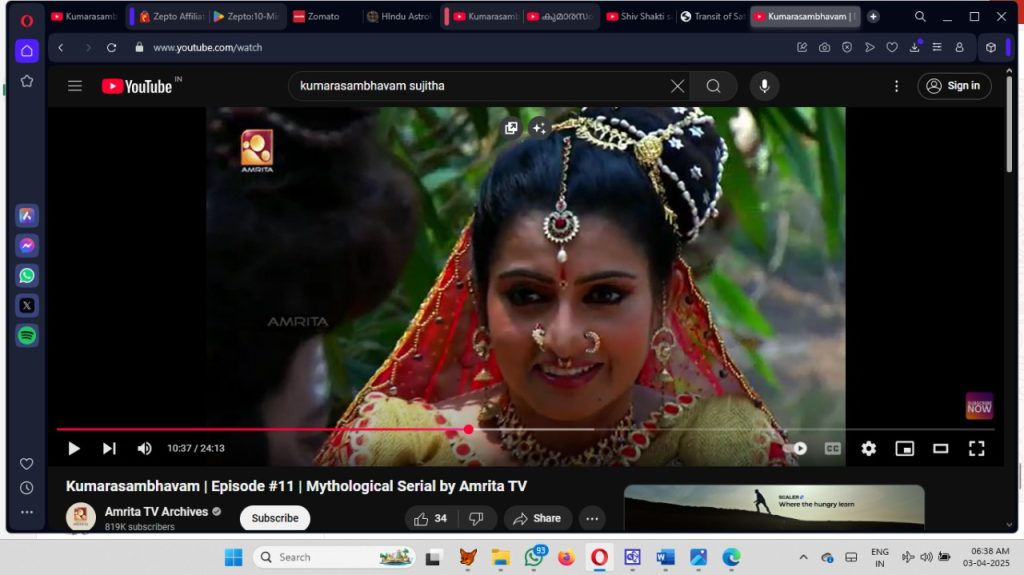Go back to previous page

[x=61, y=48]
